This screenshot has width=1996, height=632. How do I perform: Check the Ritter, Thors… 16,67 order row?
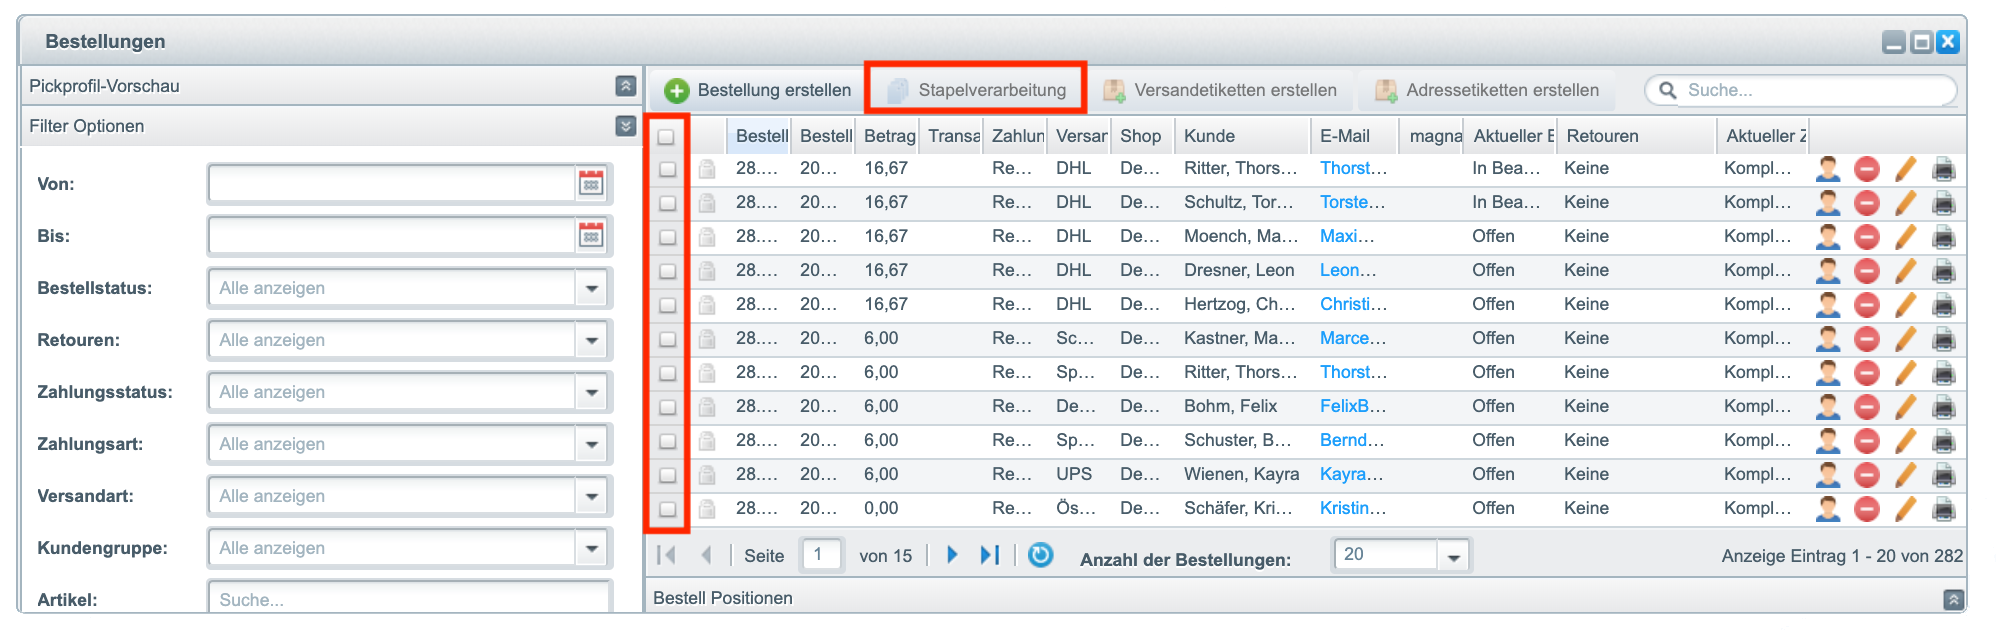[x=667, y=170]
